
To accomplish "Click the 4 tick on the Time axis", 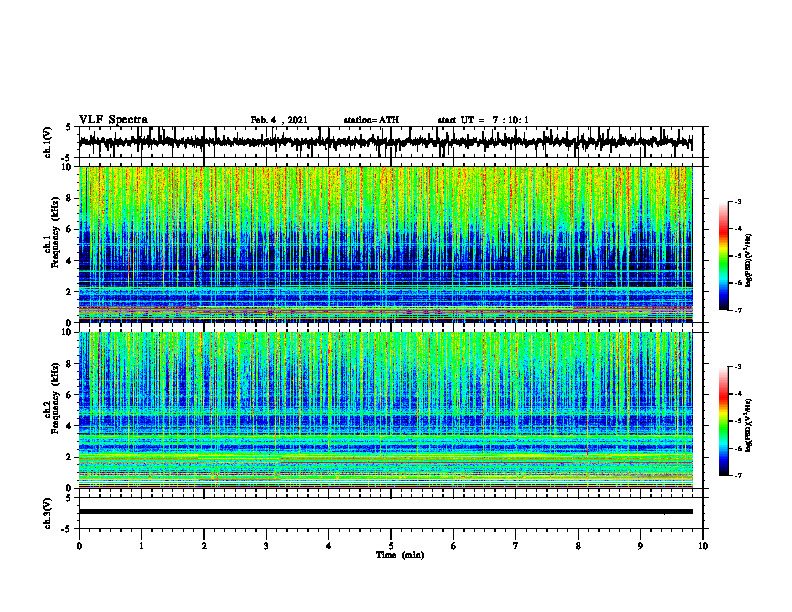I will coord(329,546).
